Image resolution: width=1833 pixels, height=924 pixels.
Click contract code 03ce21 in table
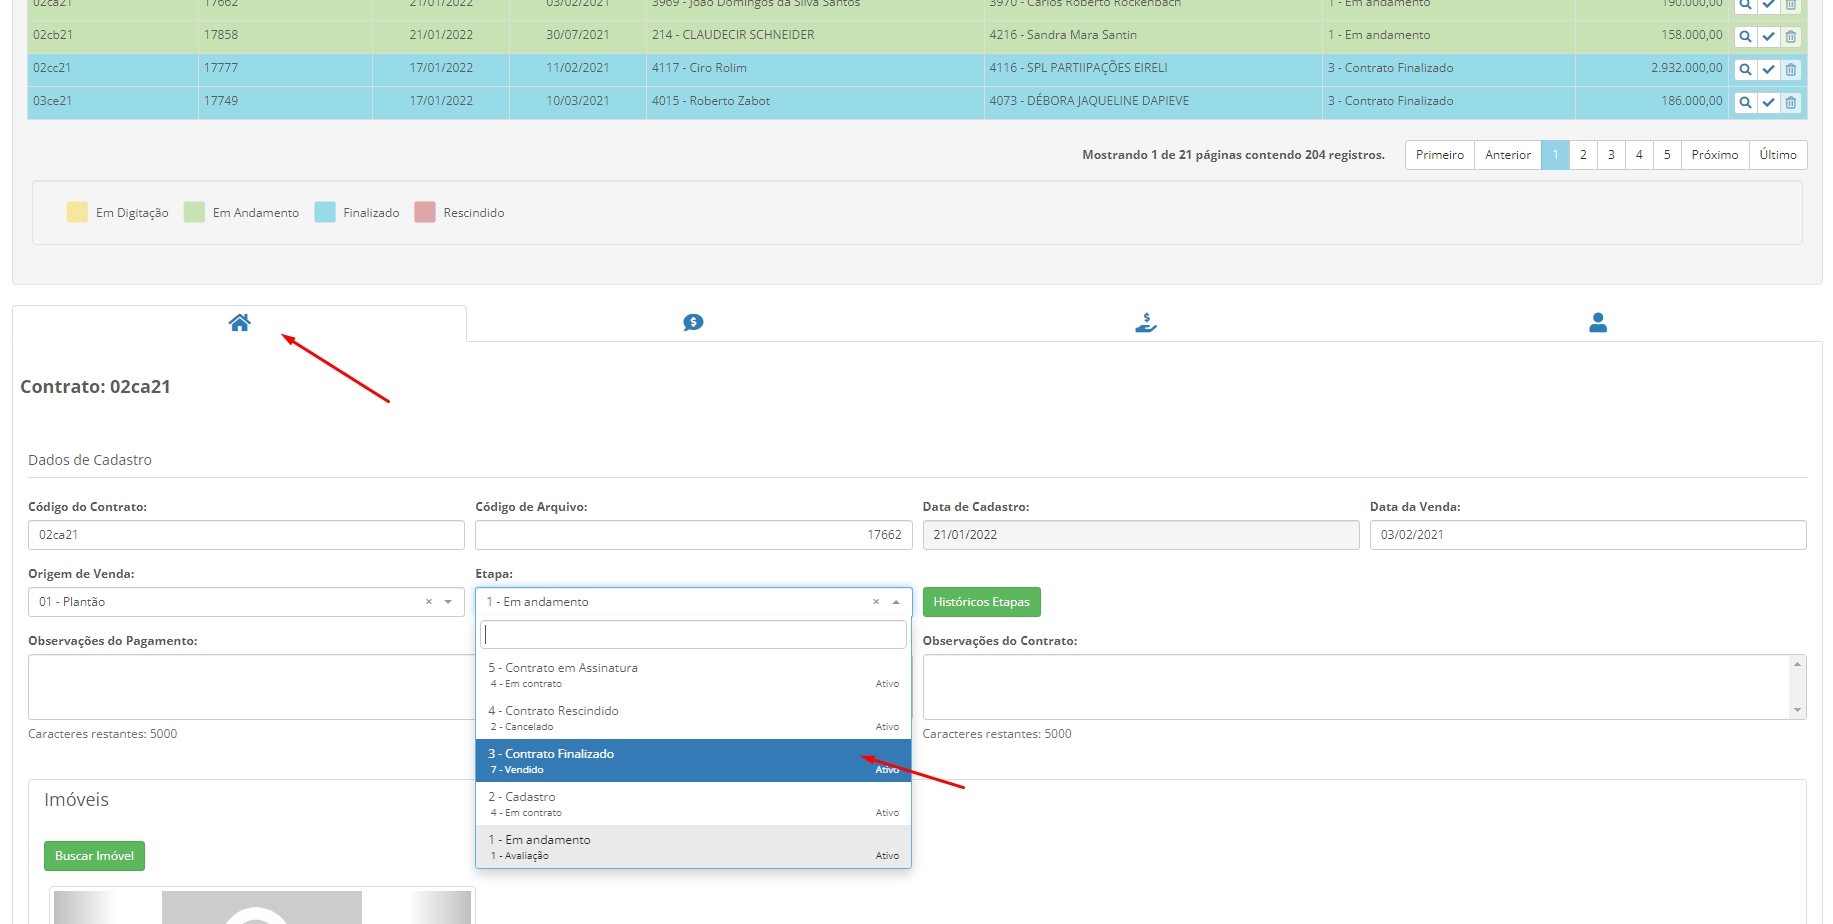pyautogui.click(x=52, y=101)
